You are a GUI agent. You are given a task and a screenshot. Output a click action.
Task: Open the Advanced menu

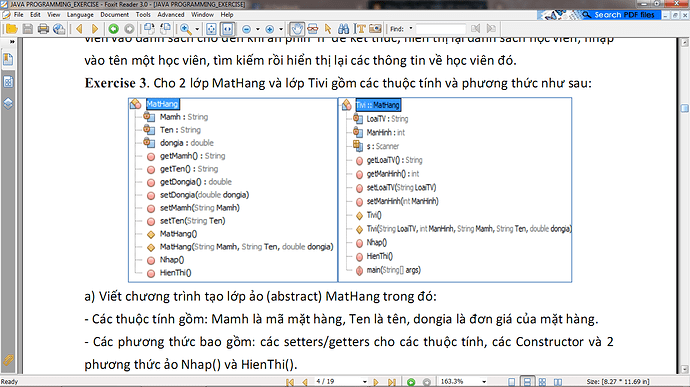(x=171, y=15)
